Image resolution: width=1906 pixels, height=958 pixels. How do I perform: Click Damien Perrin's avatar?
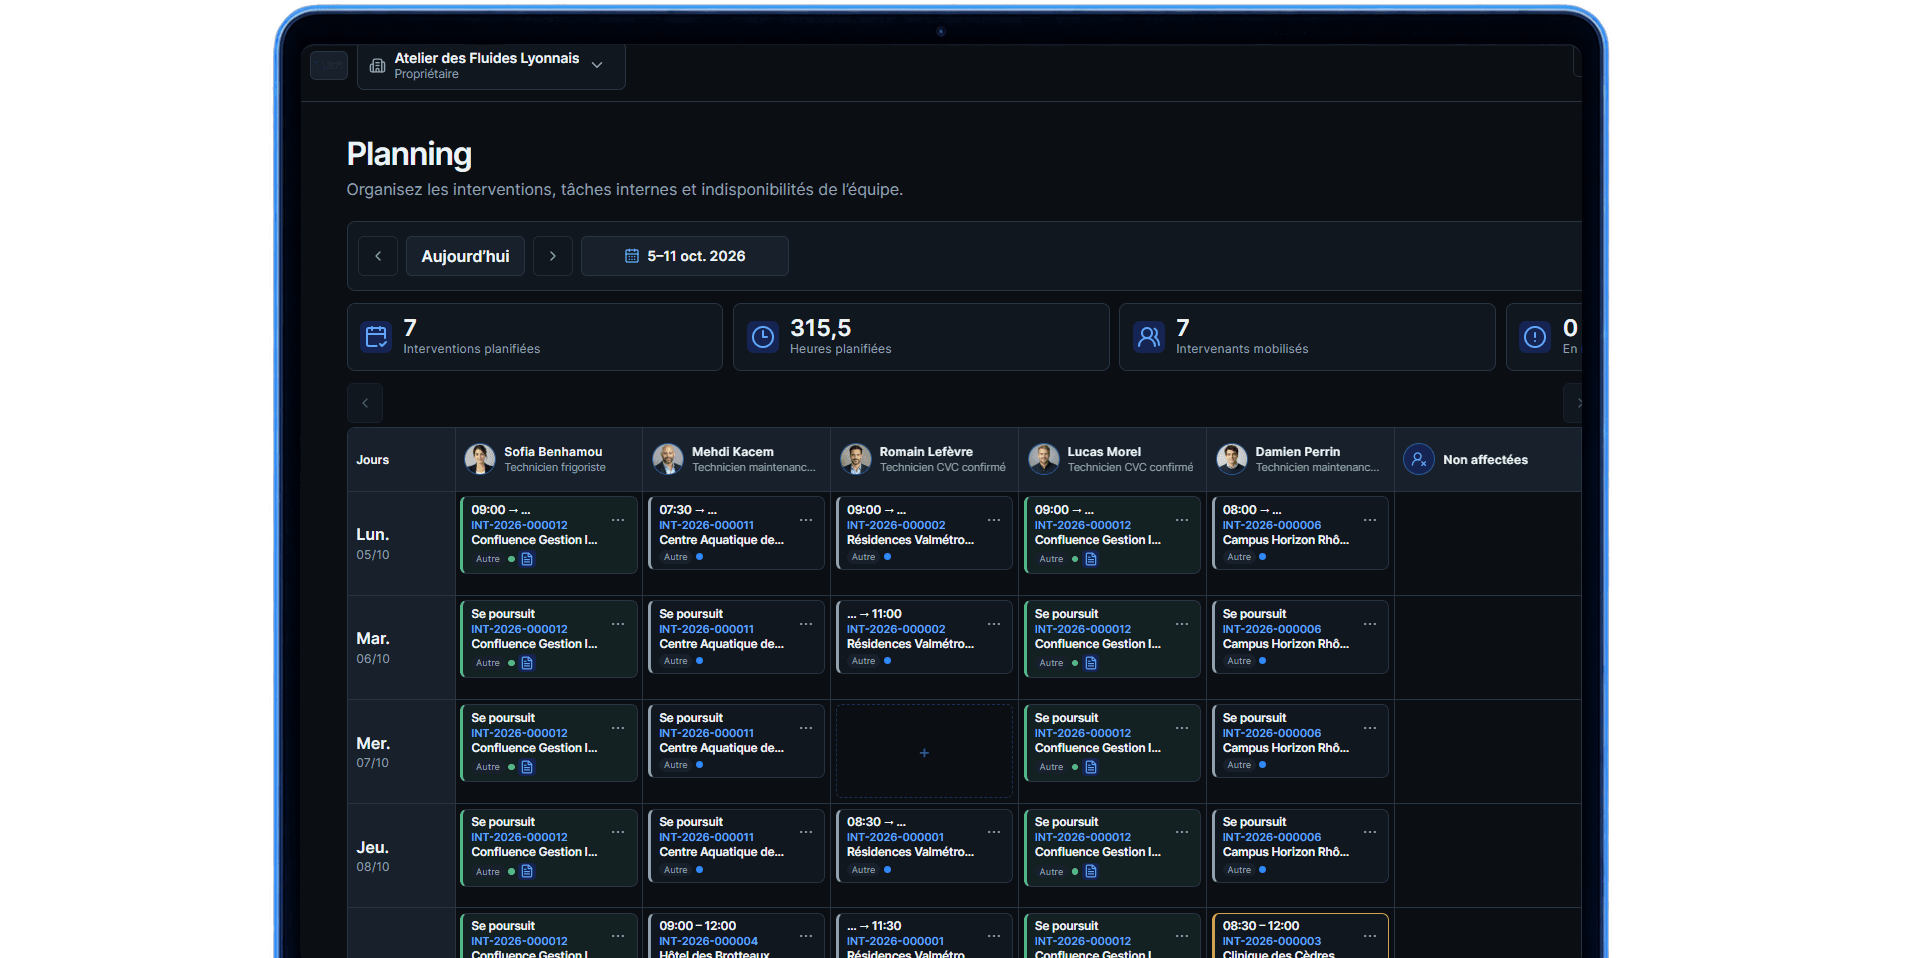pos(1232,459)
